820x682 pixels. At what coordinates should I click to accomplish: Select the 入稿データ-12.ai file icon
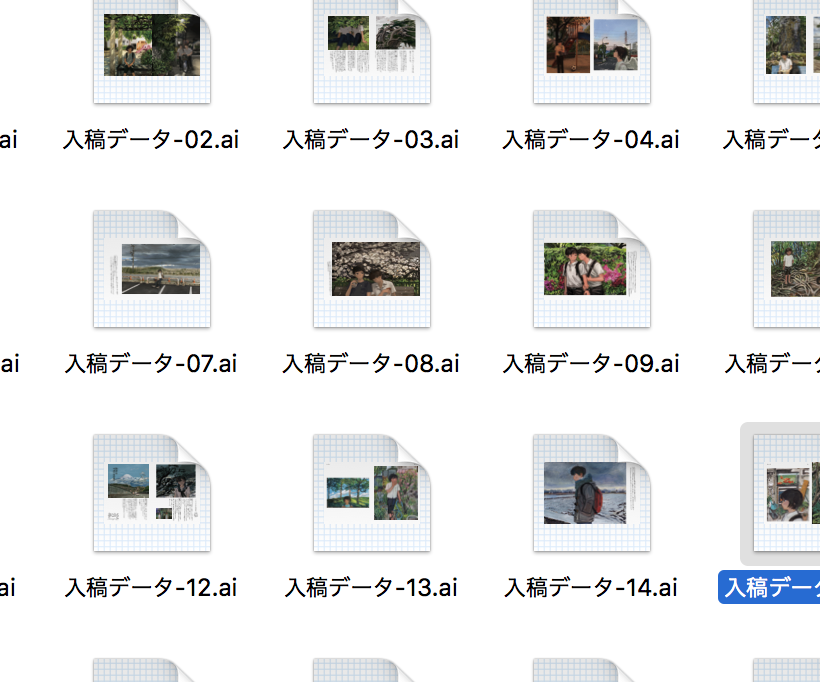(152, 493)
